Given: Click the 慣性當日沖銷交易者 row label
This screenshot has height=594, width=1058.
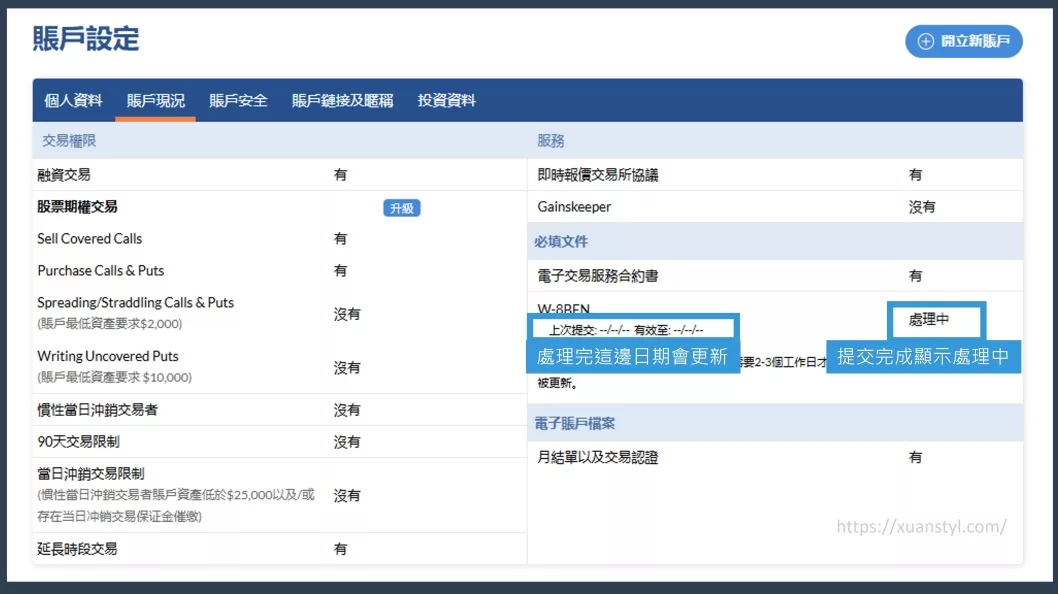Looking at the screenshot, I should coord(97,410).
